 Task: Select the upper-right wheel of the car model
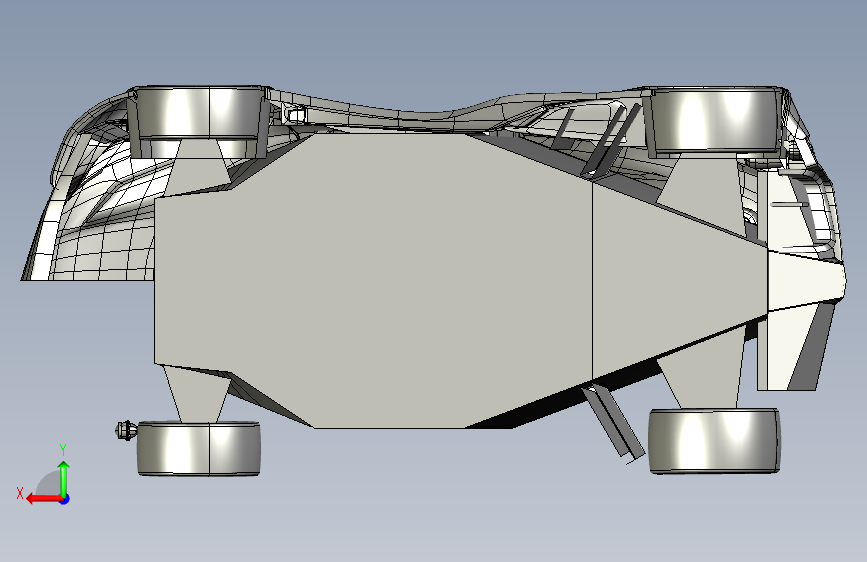(714, 119)
